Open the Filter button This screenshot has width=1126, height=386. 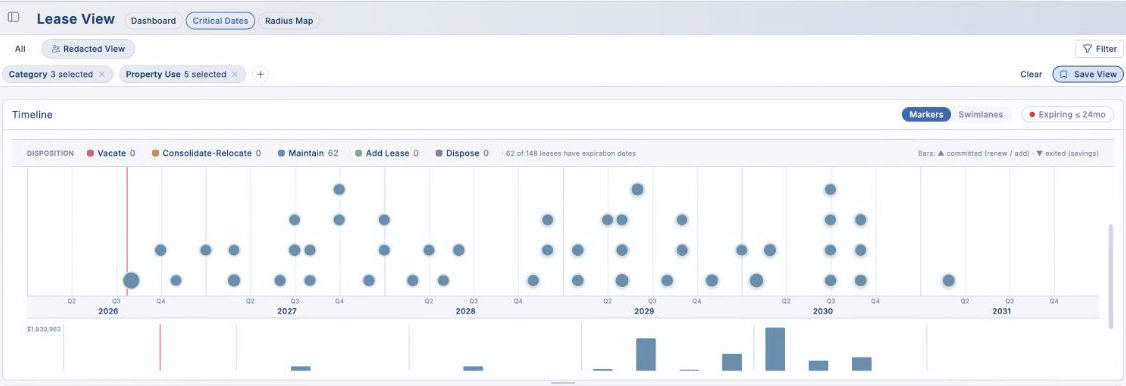click(1099, 49)
